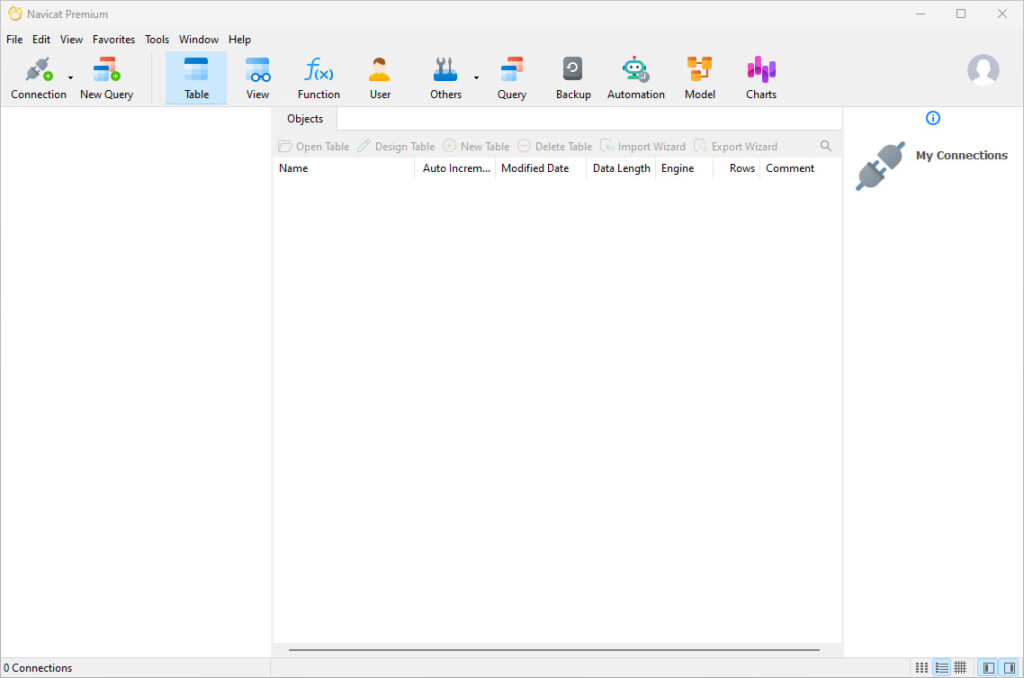Click the "0 Connections" status text
The image size is (1024, 678).
tap(38, 668)
